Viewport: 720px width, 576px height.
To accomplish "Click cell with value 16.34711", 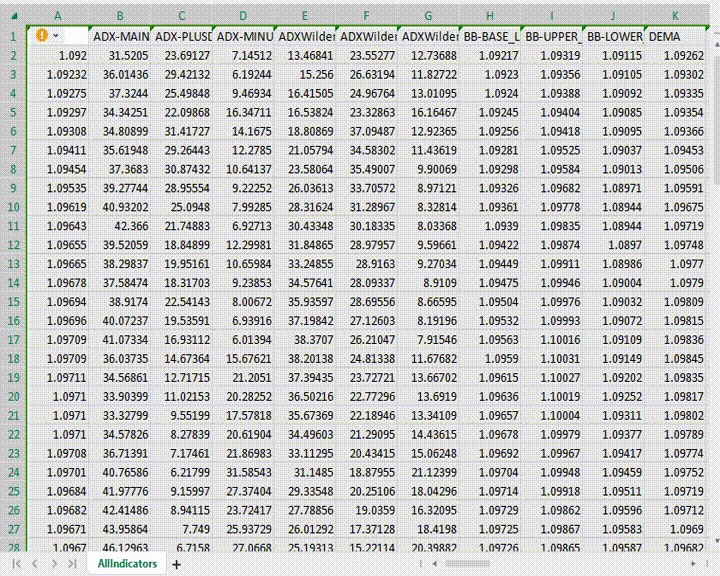I will (x=243, y=112).
